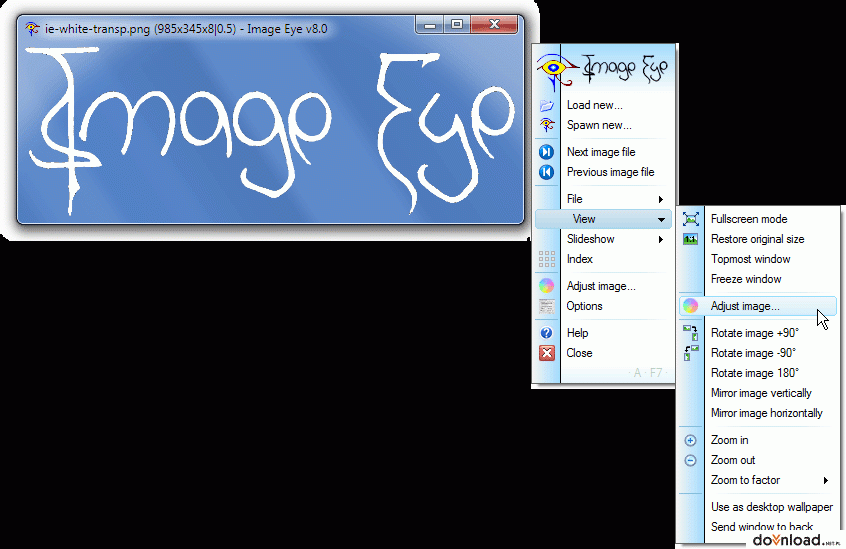Screen dimensions: 846x549
Task: Click the Rotate image -90° icon
Action: 691,353
